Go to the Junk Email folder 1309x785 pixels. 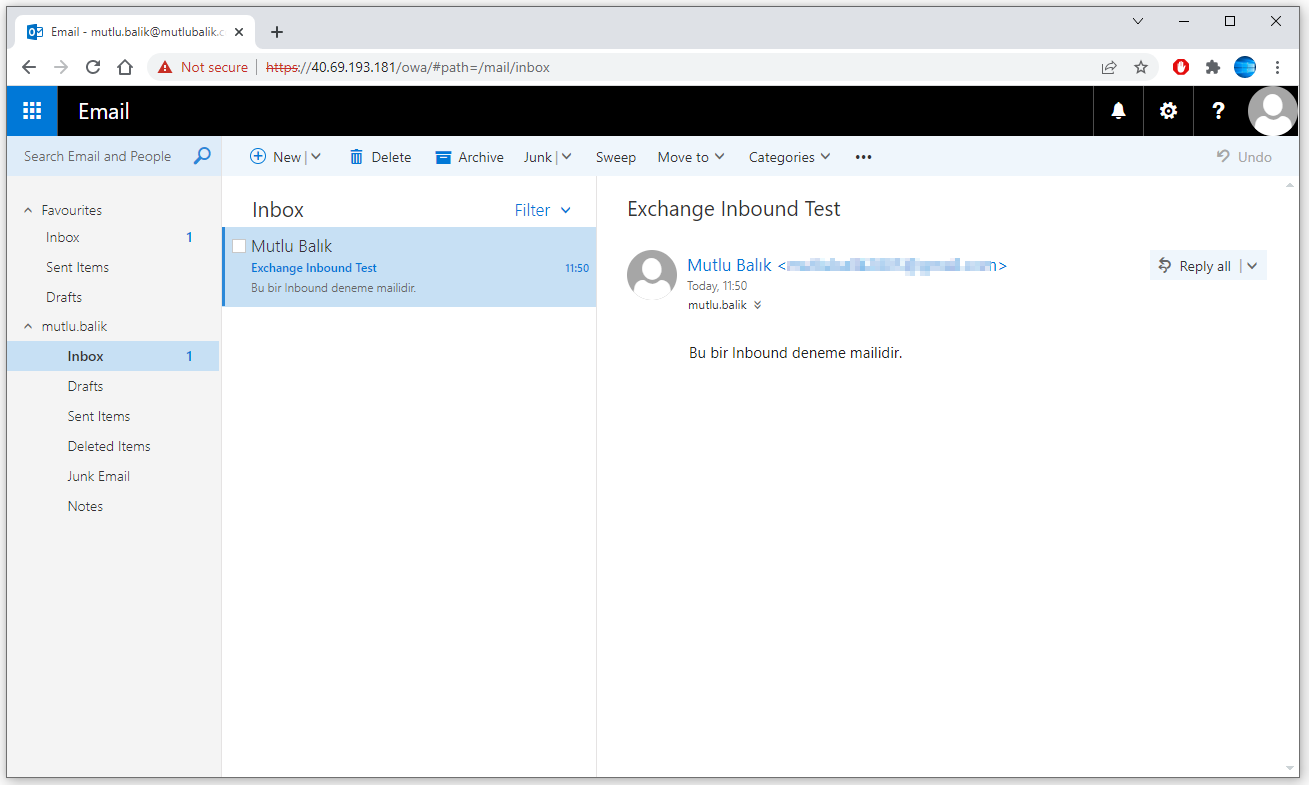coord(99,476)
